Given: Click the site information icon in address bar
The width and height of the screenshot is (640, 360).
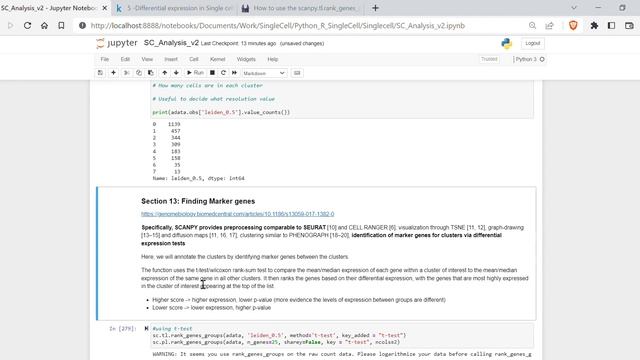Looking at the screenshot, I should [x=82, y=25].
